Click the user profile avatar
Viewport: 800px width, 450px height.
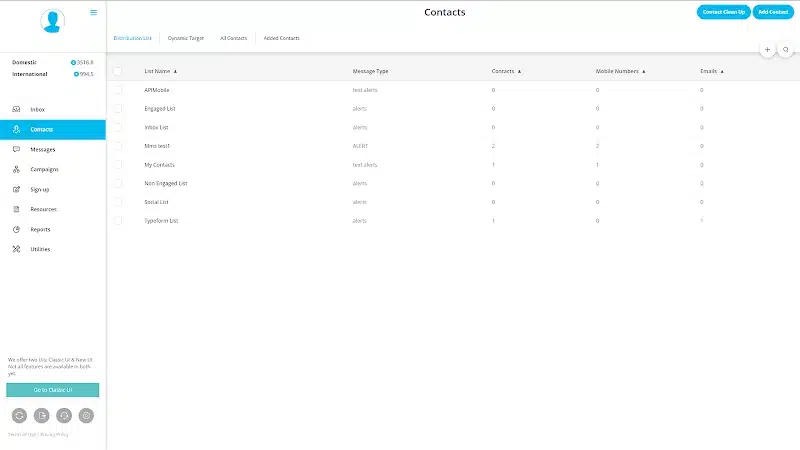[52, 21]
